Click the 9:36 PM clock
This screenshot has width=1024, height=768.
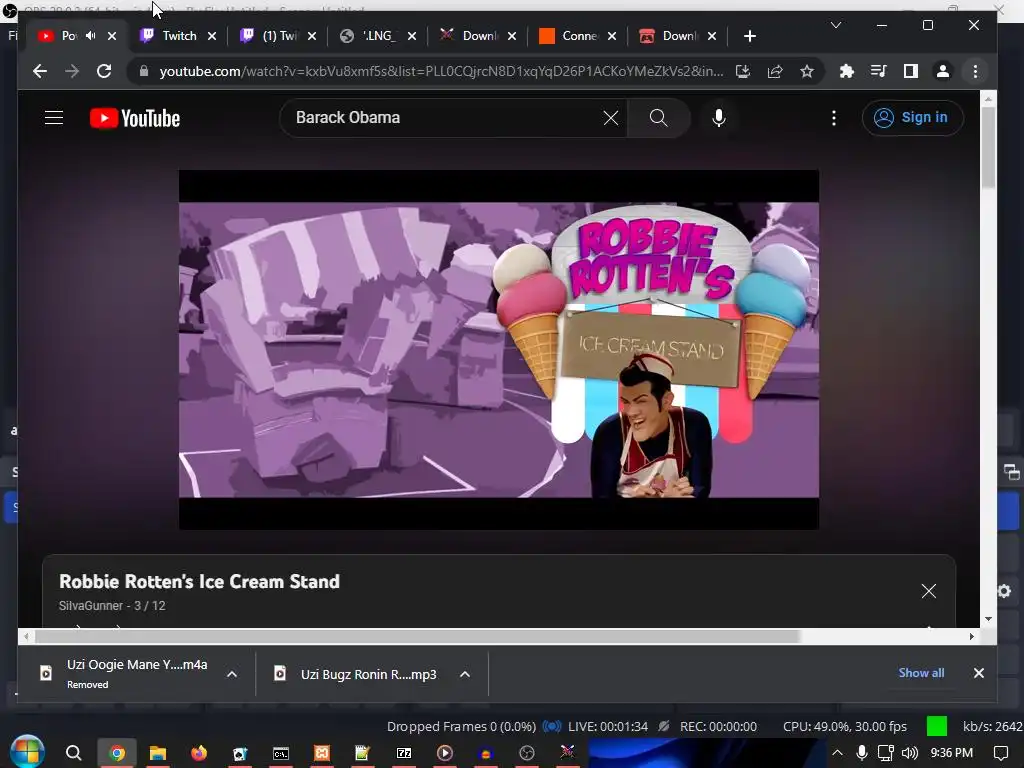(x=952, y=753)
